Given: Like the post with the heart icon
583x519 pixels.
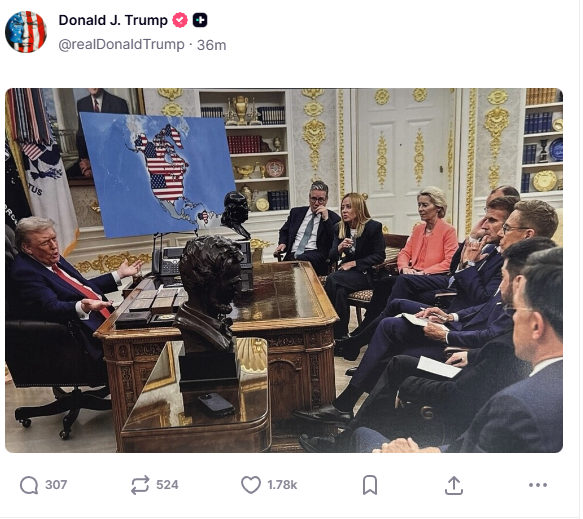Looking at the screenshot, I should pos(251,486).
